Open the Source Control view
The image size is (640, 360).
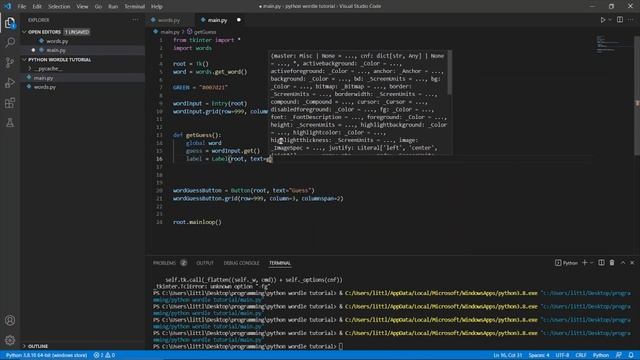point(10,62)
